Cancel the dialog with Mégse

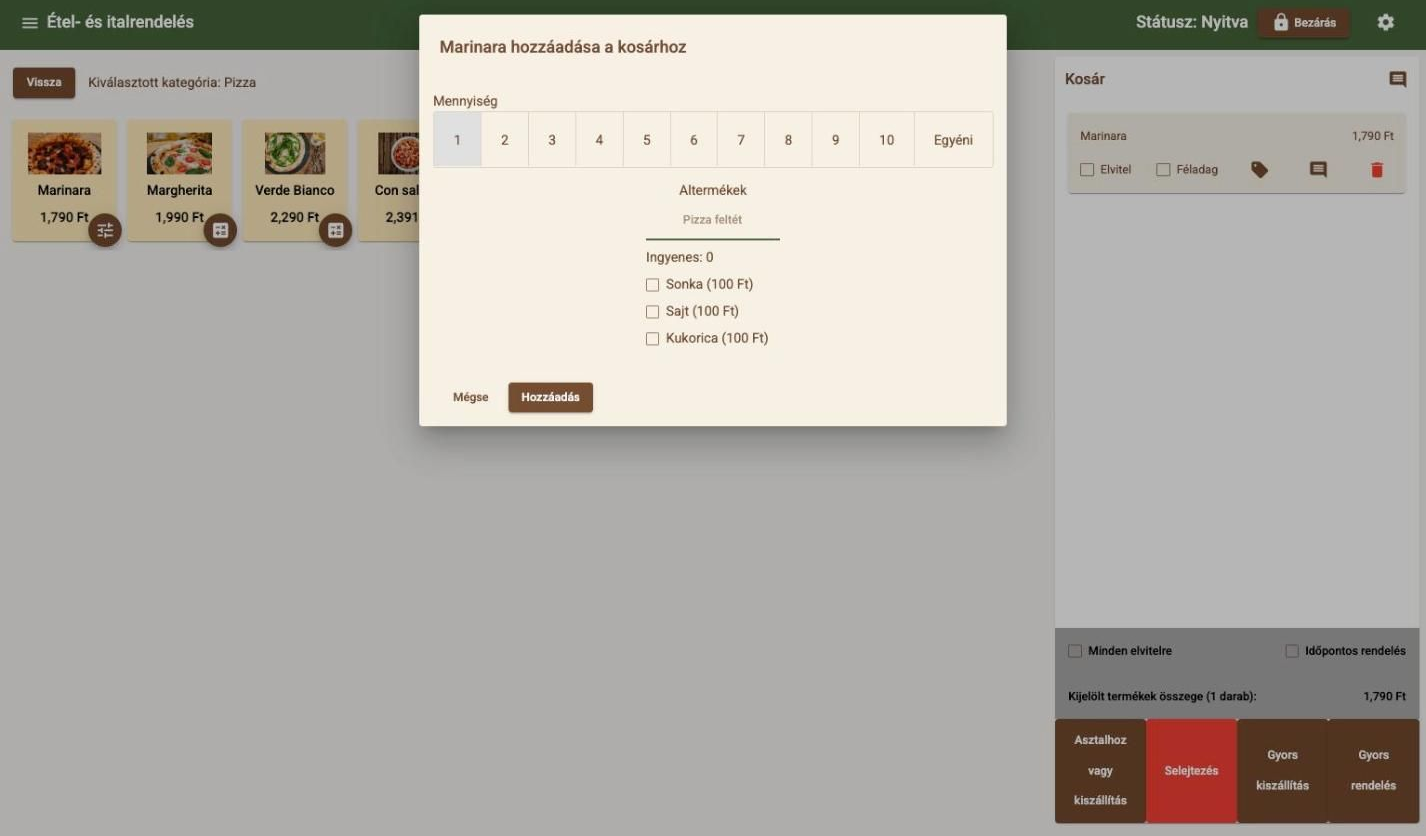click(471, 397)
